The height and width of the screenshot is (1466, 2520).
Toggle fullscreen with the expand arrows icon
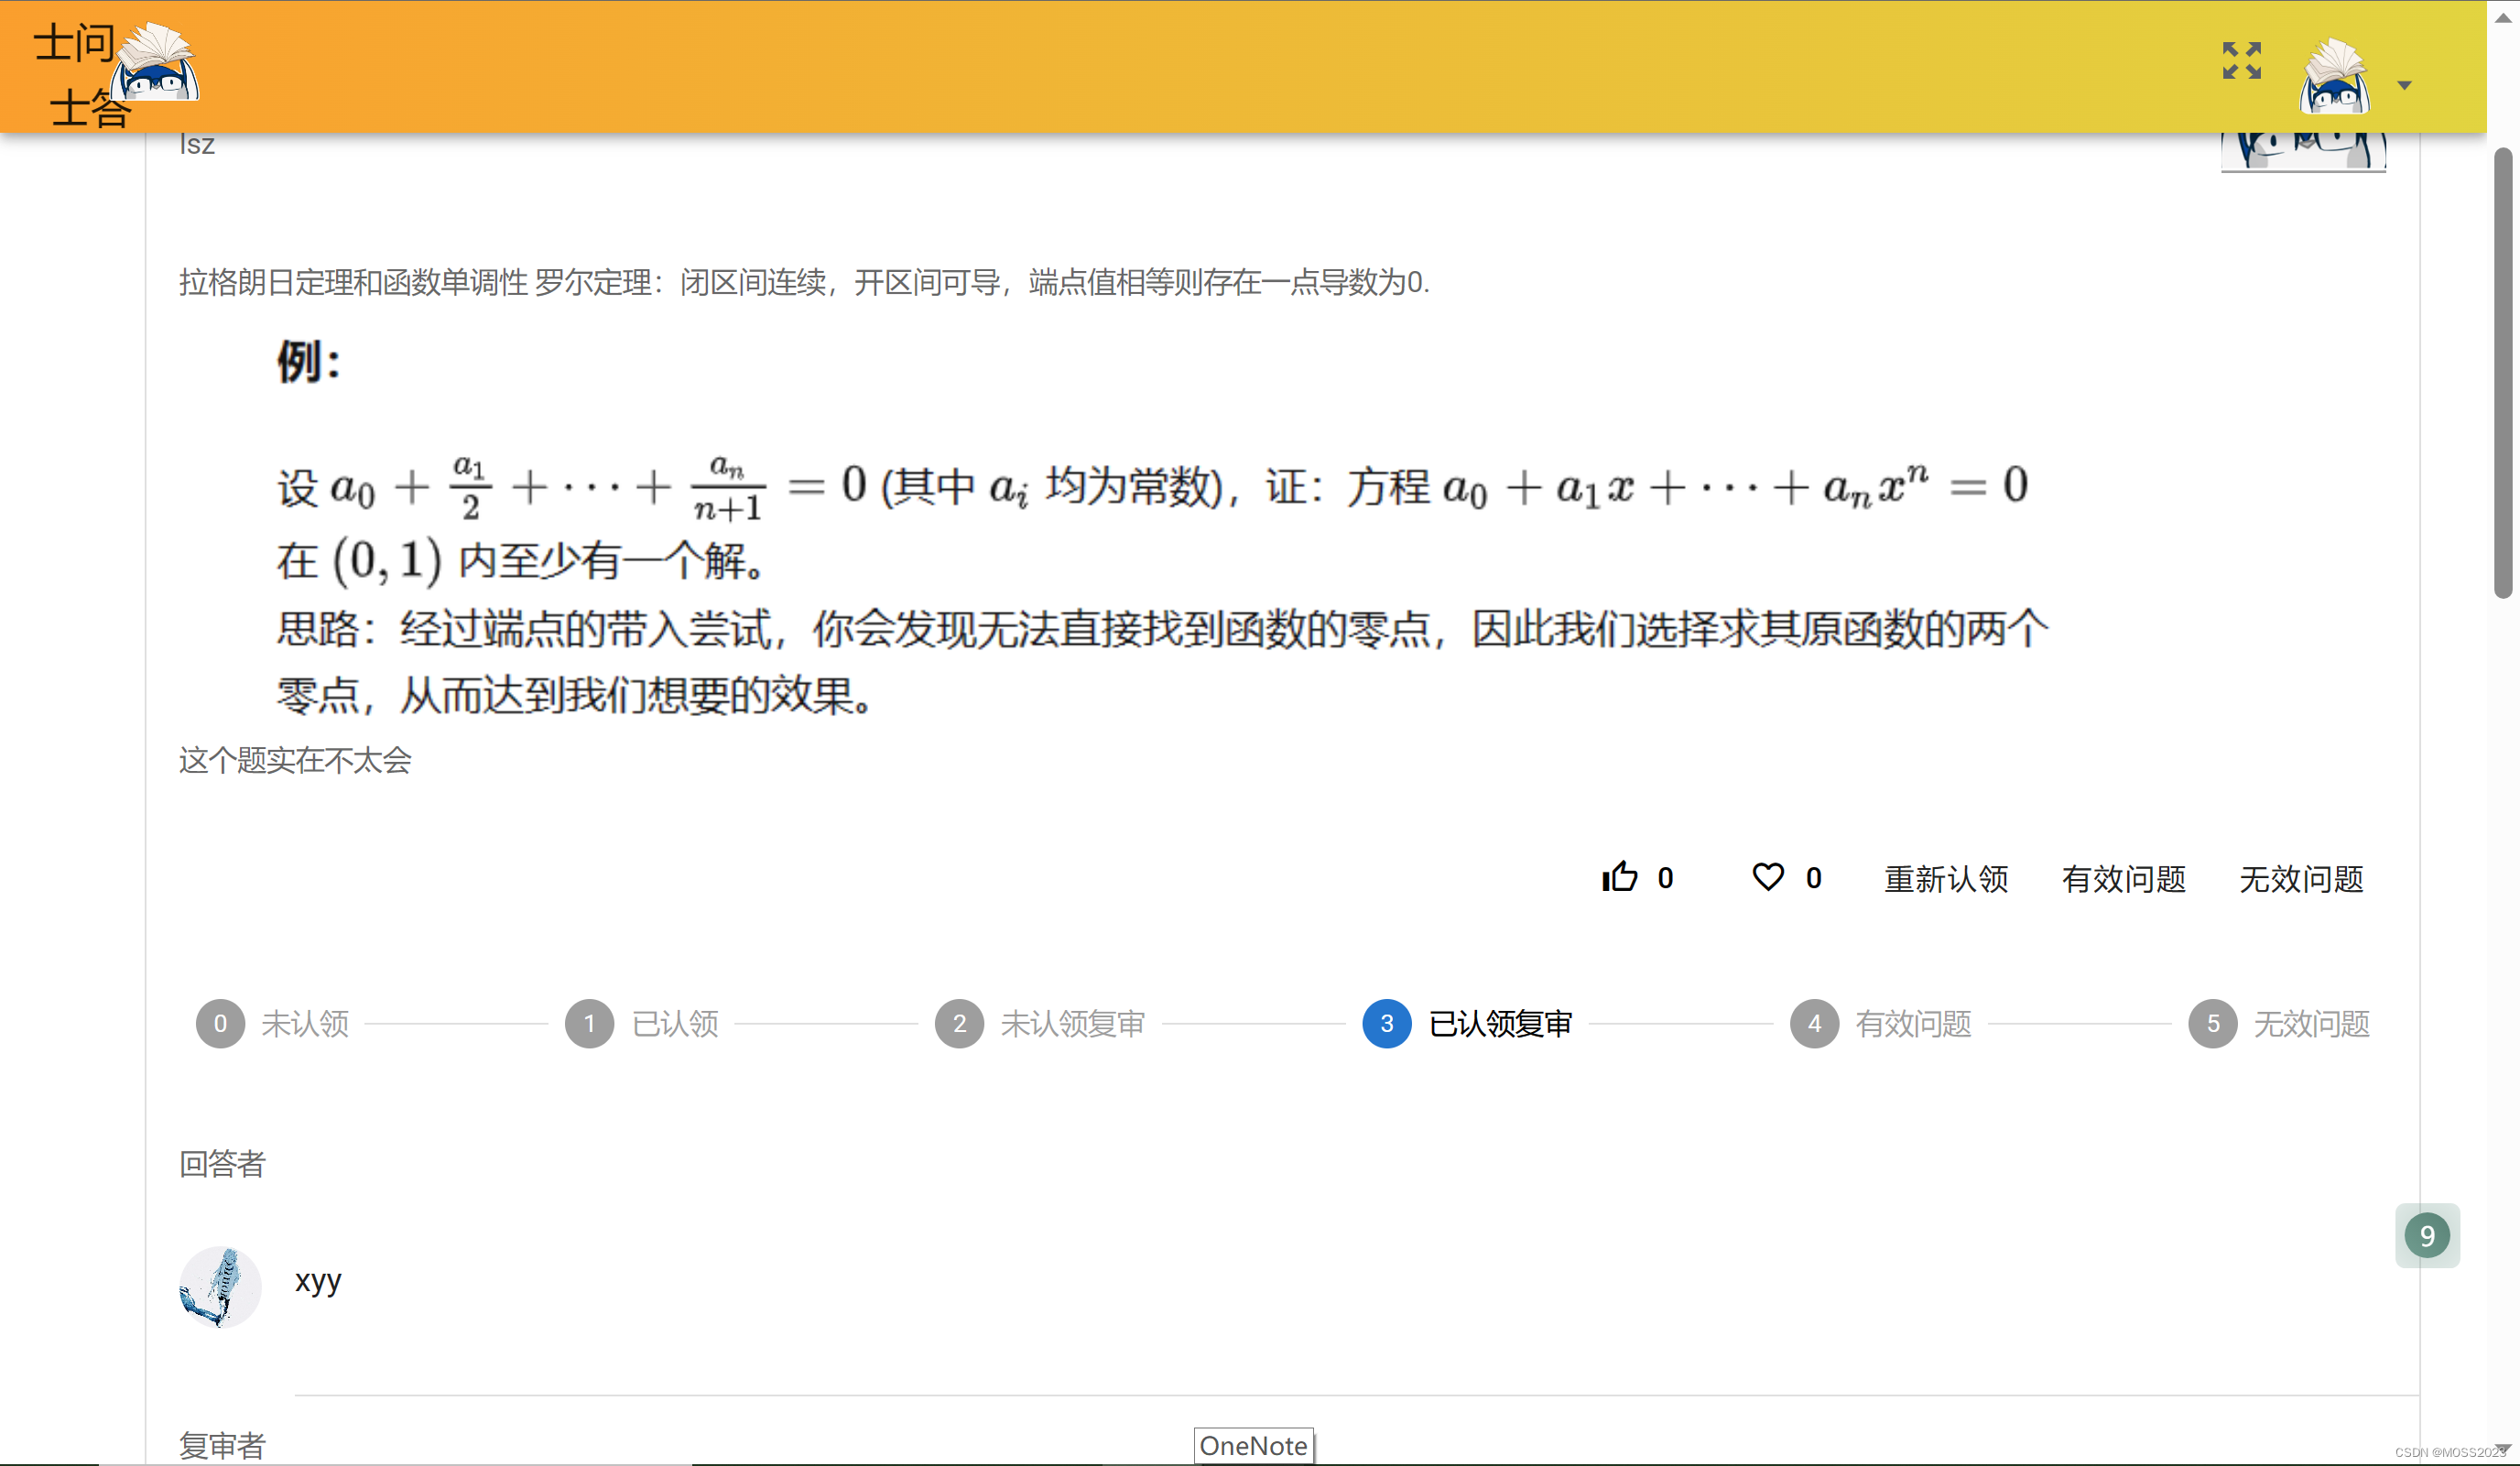tap(2241, 60)
